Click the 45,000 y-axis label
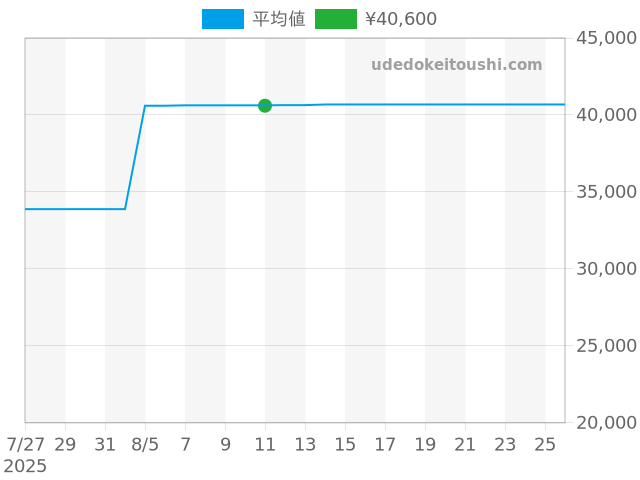The image size is (640, 480). coord(605,38)
